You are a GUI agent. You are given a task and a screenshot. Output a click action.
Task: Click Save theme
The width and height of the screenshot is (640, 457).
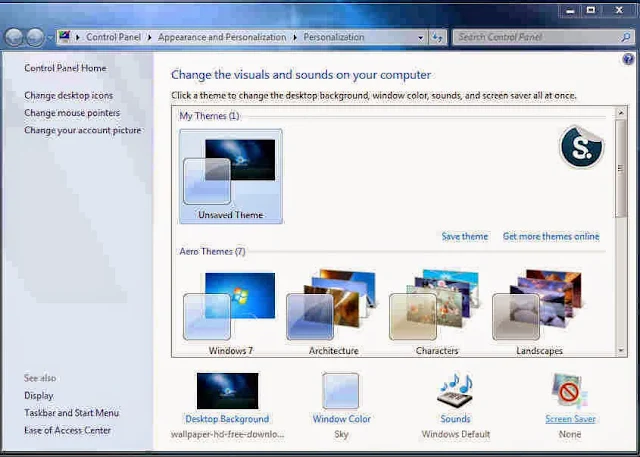click(x=464, y=236)
